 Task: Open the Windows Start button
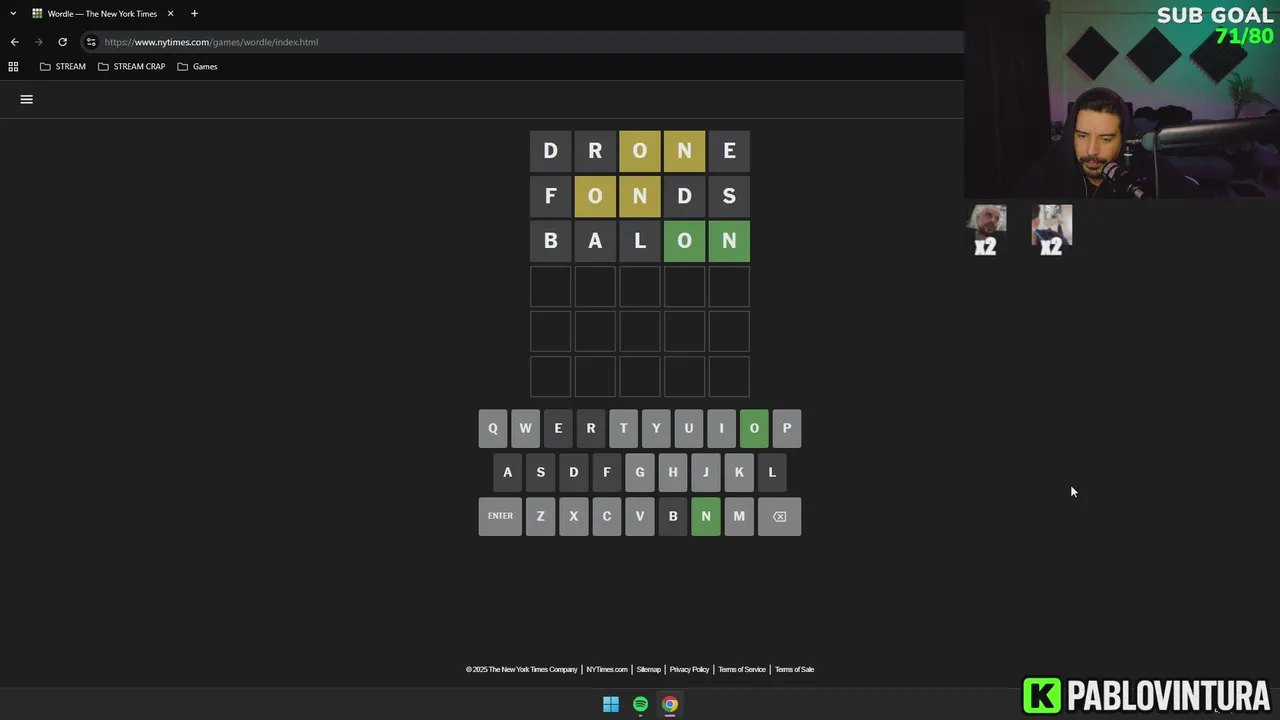611,704
